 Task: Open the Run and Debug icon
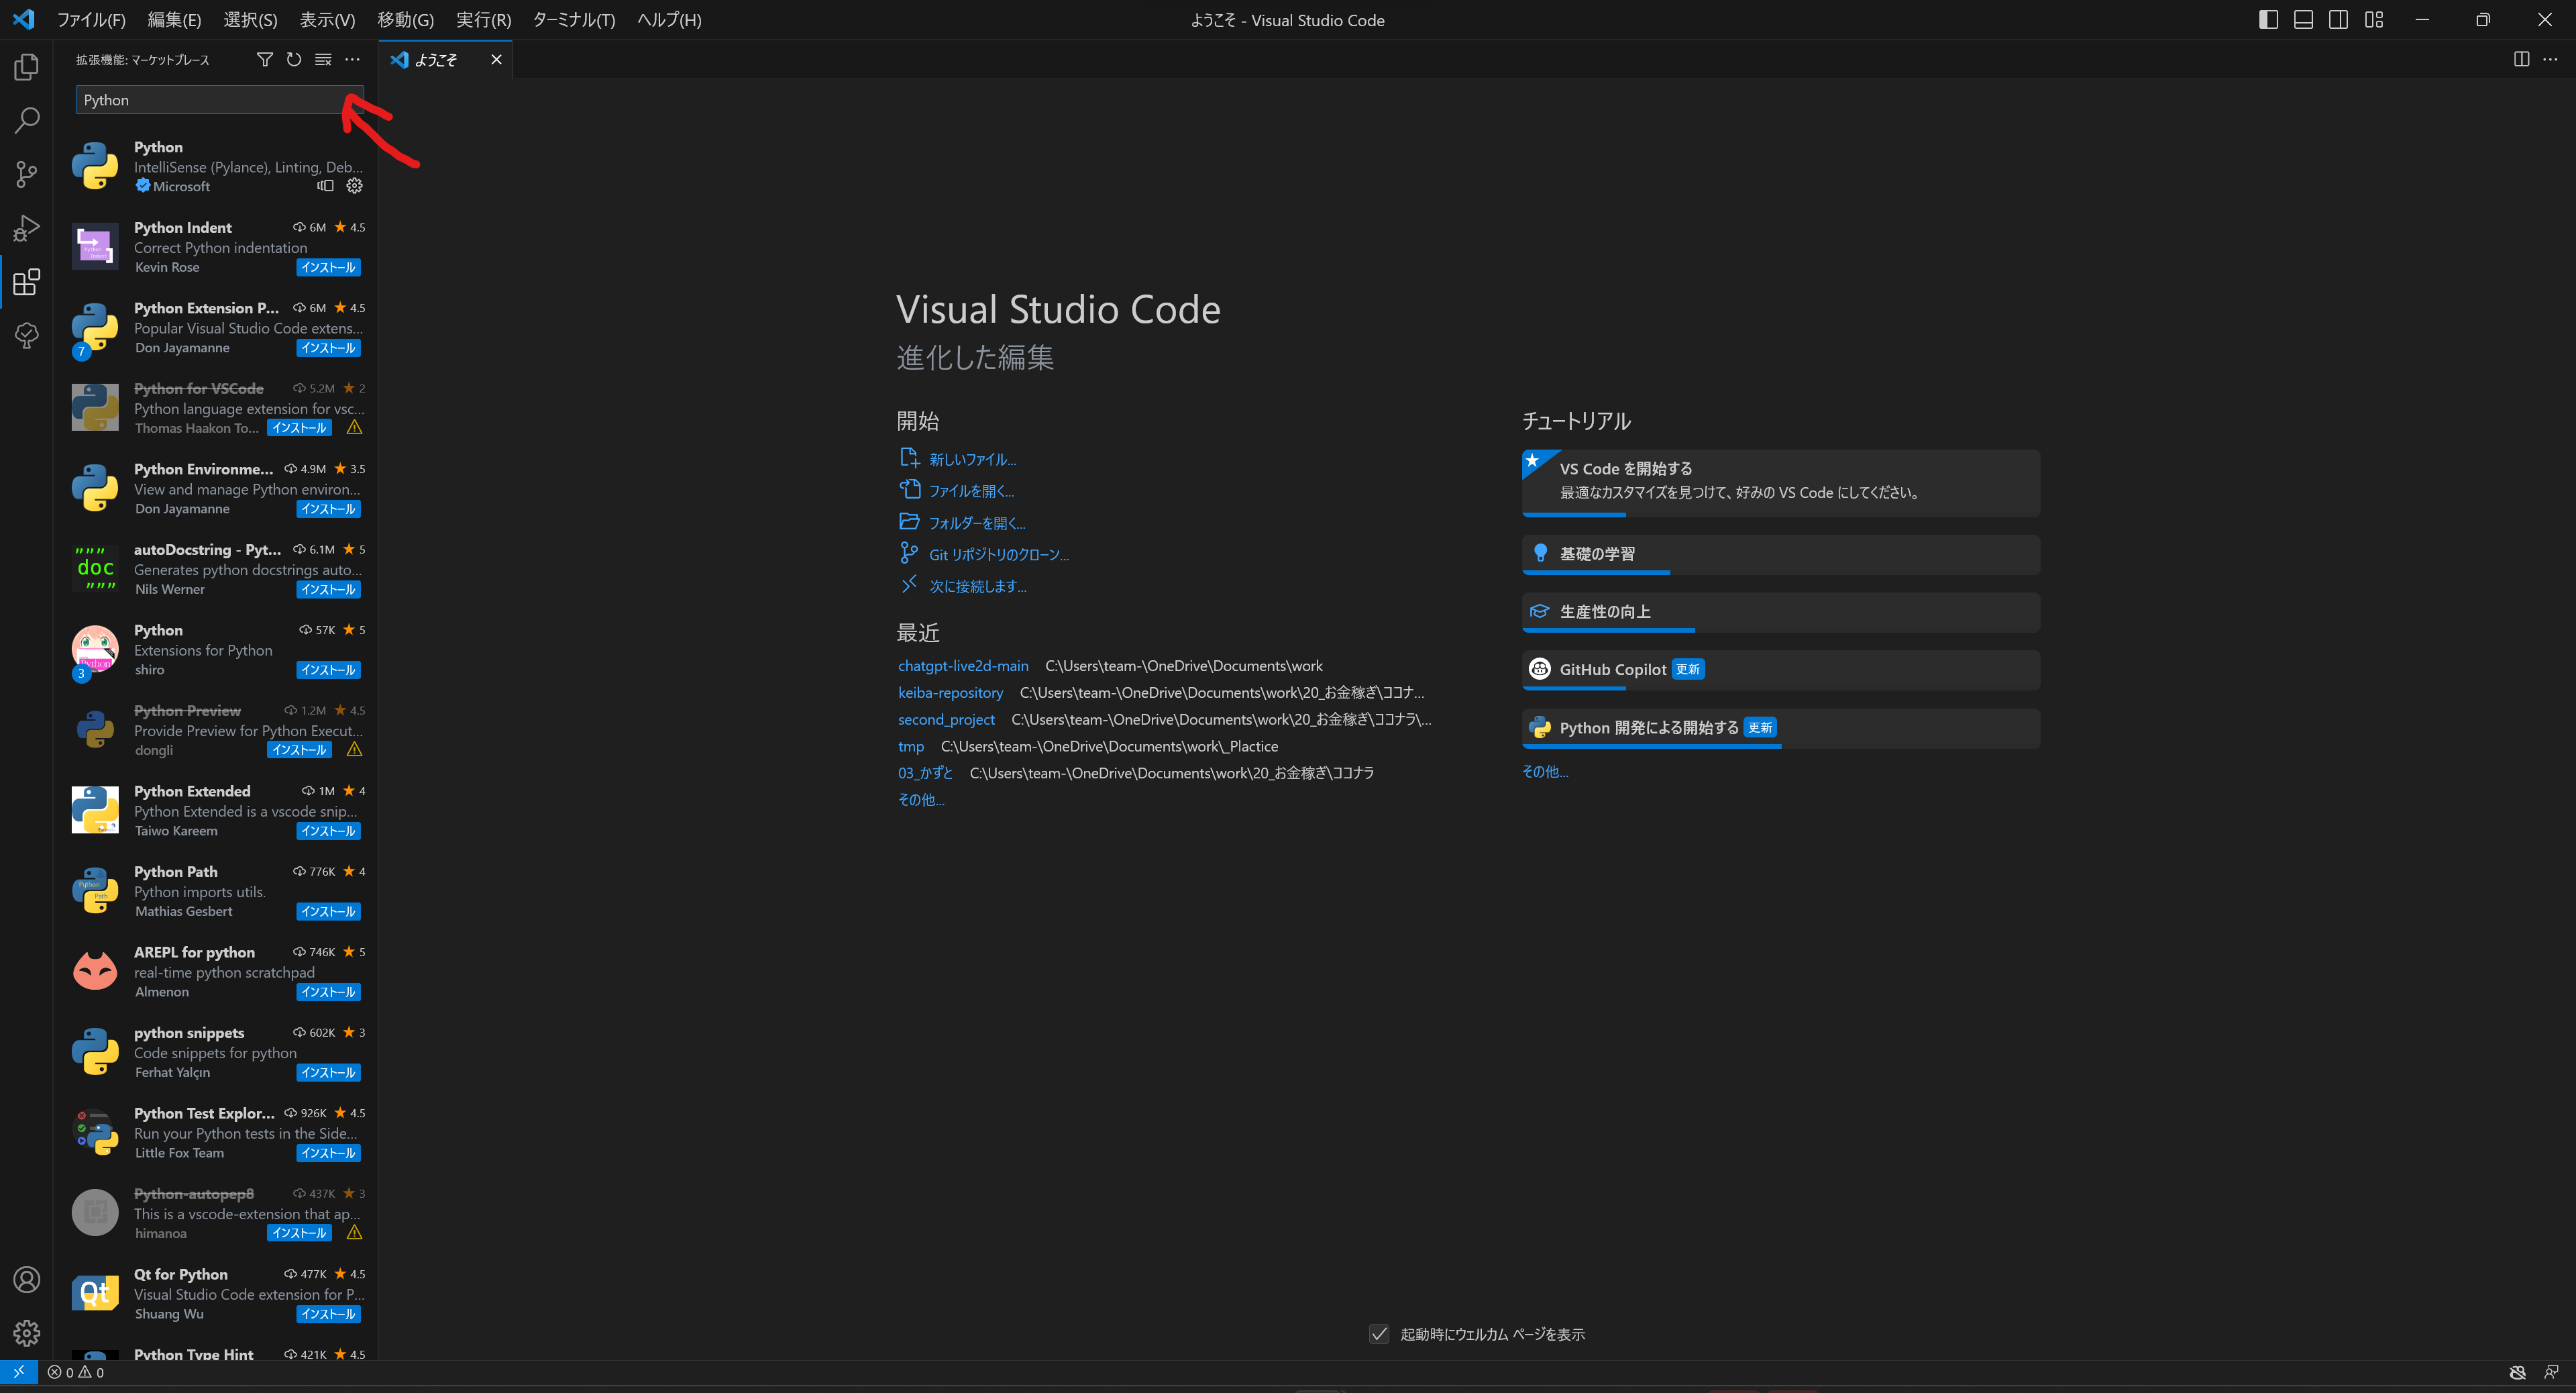point(27,228)
